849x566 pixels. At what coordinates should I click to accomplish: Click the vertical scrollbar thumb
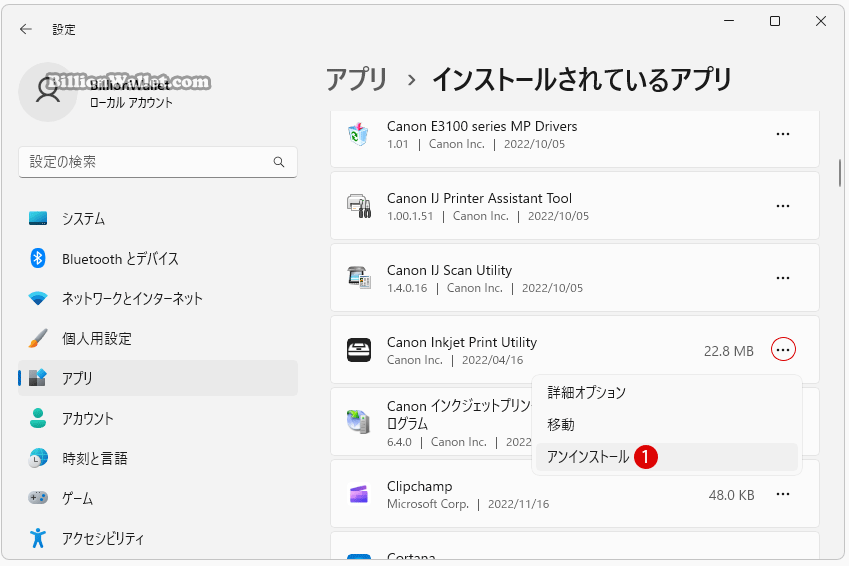point(840,173)
